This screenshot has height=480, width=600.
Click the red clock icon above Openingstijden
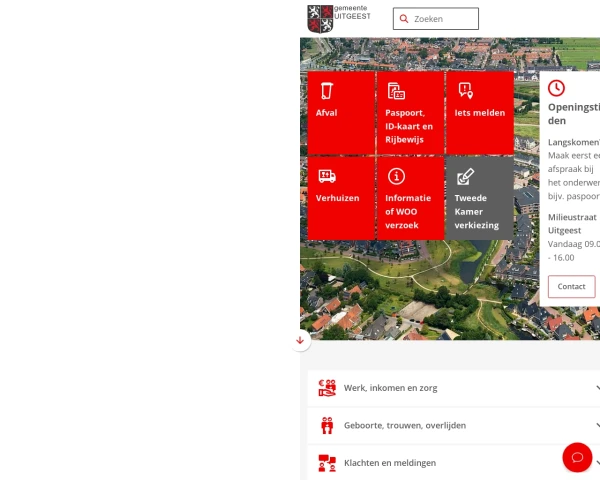tap(556, 88)
